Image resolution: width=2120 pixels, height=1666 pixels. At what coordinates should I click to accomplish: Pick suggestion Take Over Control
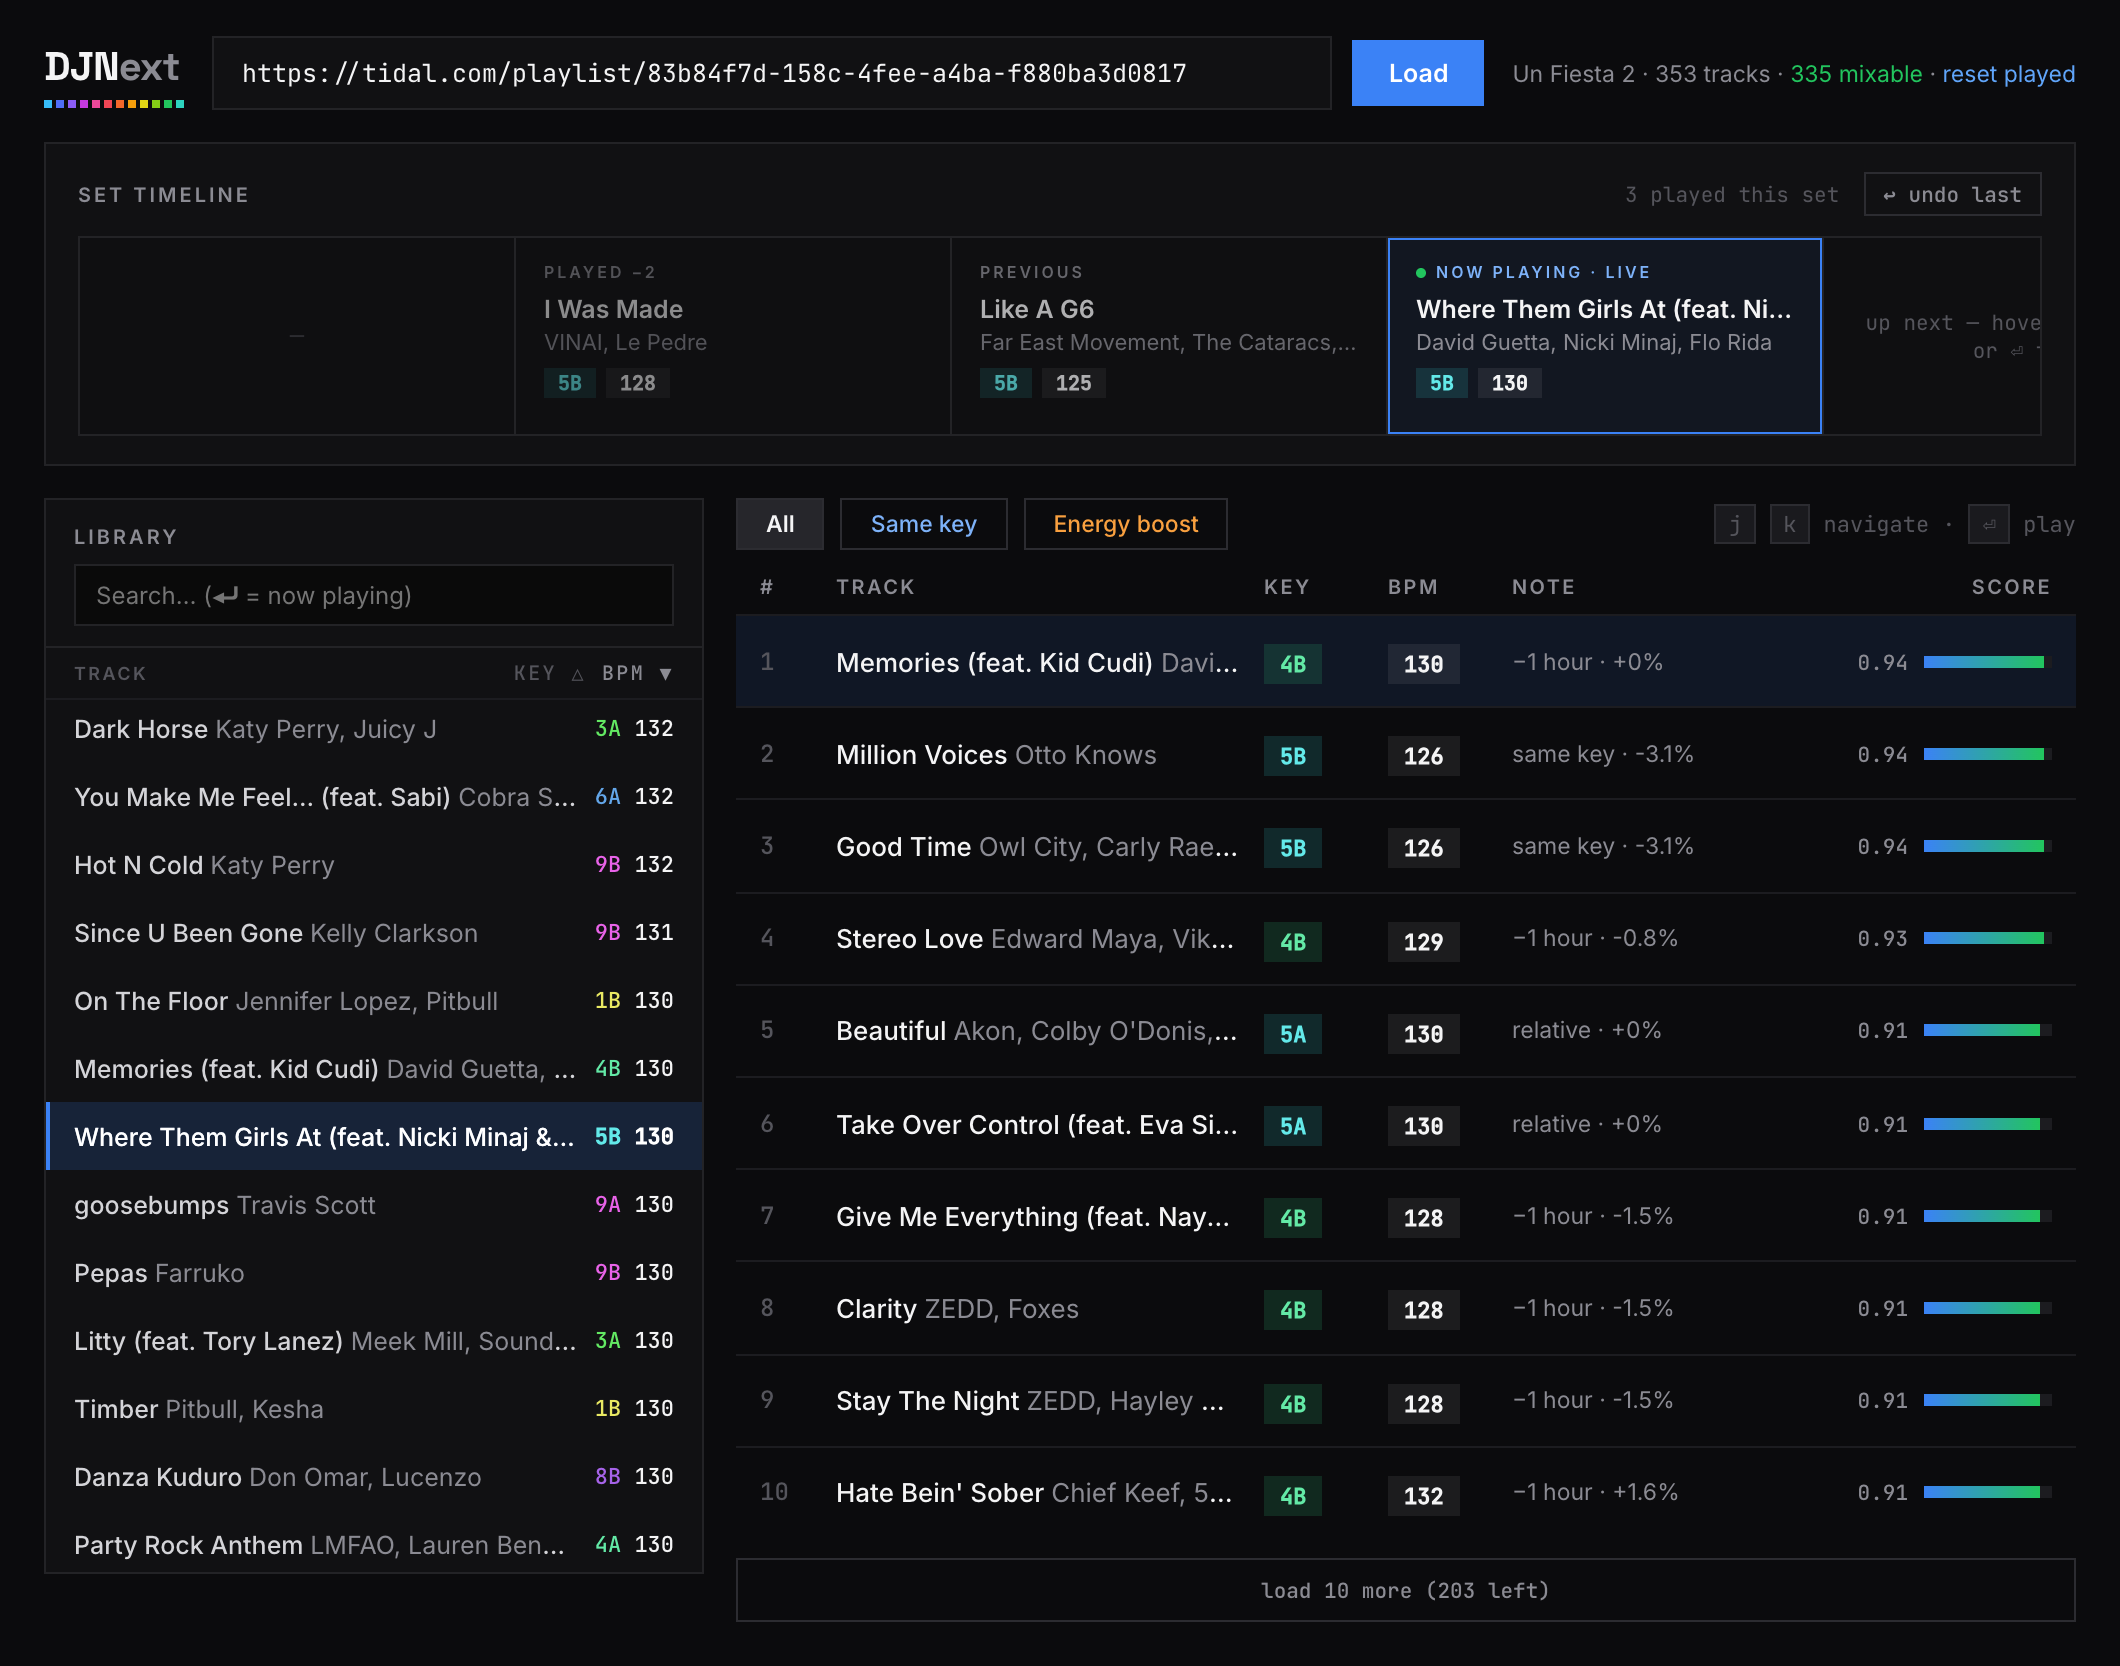pyautogui.click(x=1405, y=1124)
